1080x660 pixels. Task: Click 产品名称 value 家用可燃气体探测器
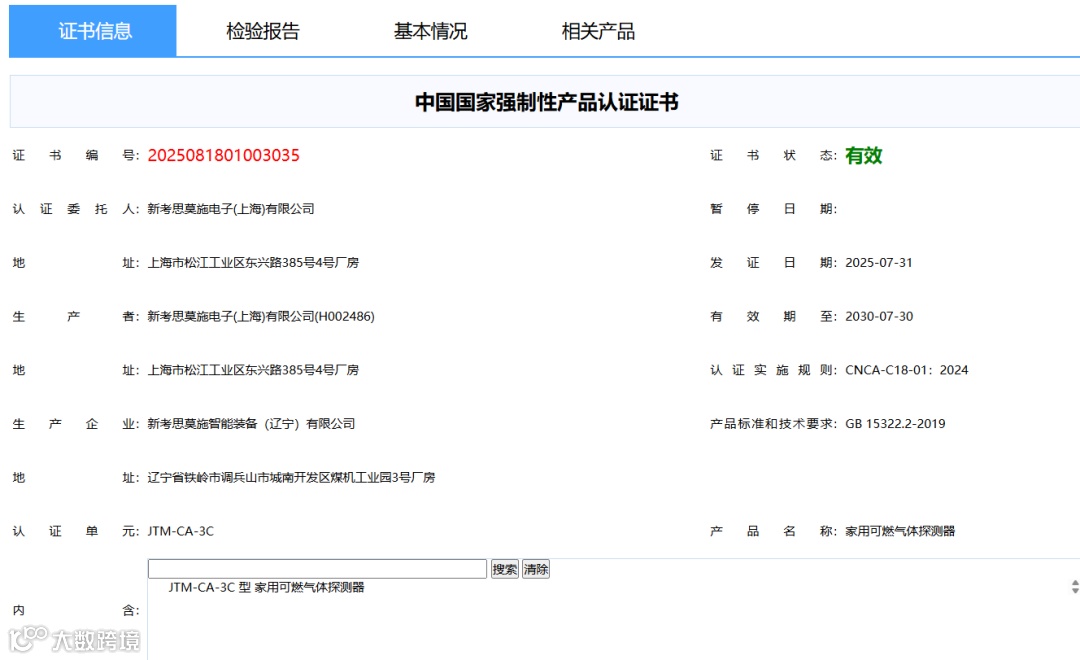(900, 531)
